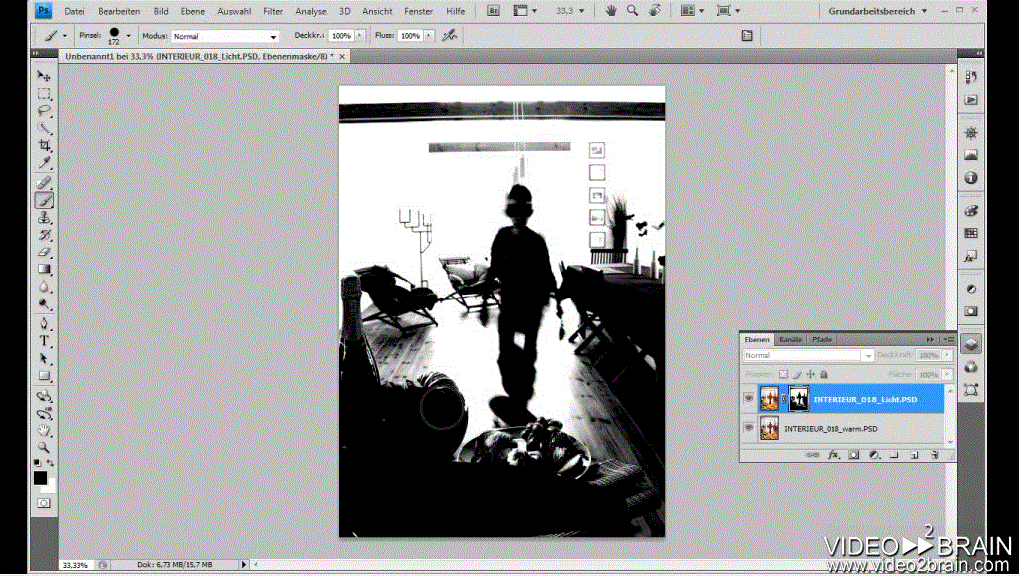Select the Brush tool in the toolbox

[44, 200]
